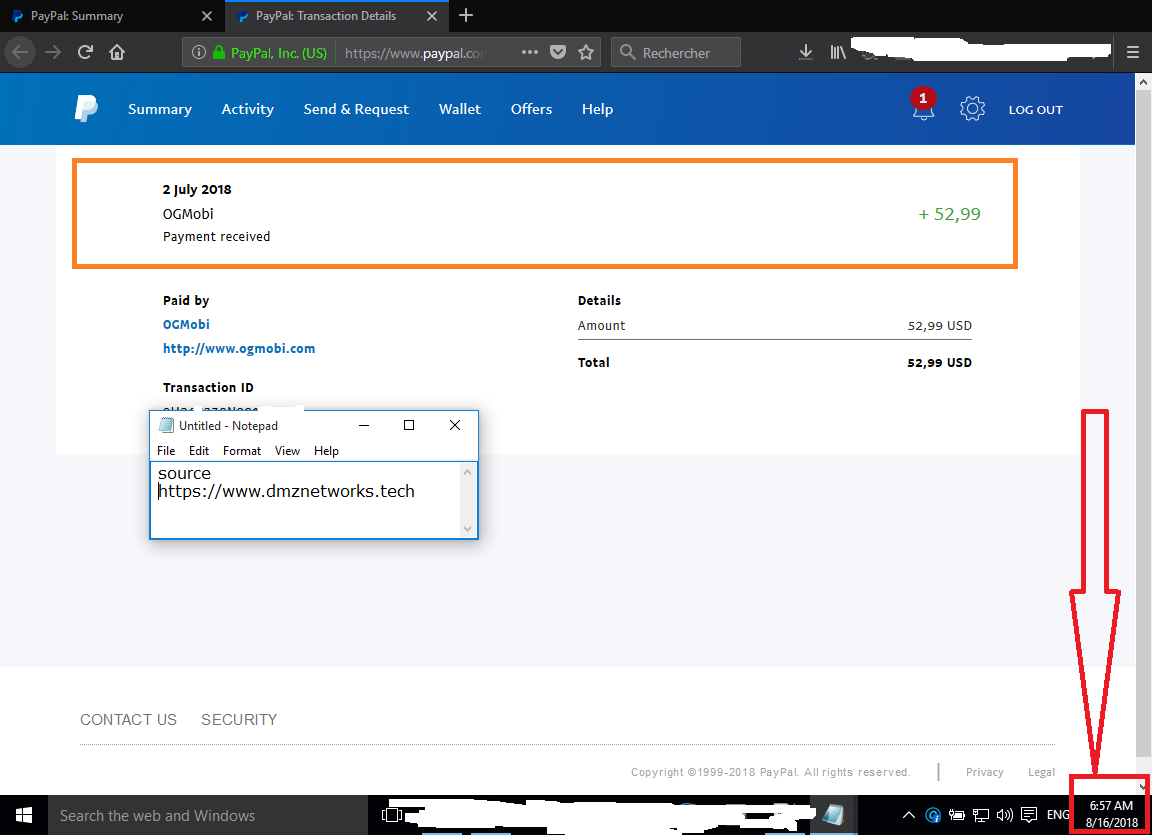This screenshot has height=835, width=1152.
Task: Close the PayPal: Summary tab
Action: coord(207,15)
